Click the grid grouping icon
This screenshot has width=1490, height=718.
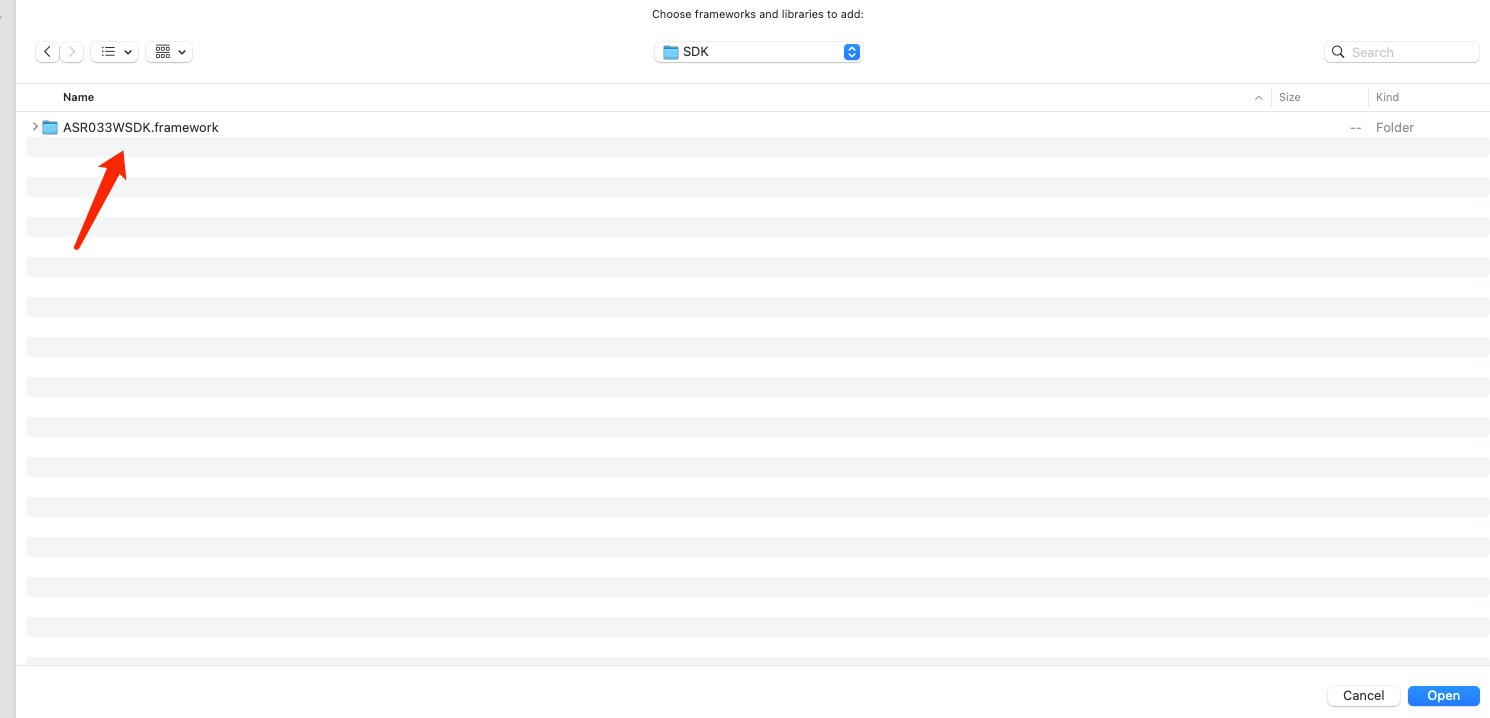click(x=163, y=52)
